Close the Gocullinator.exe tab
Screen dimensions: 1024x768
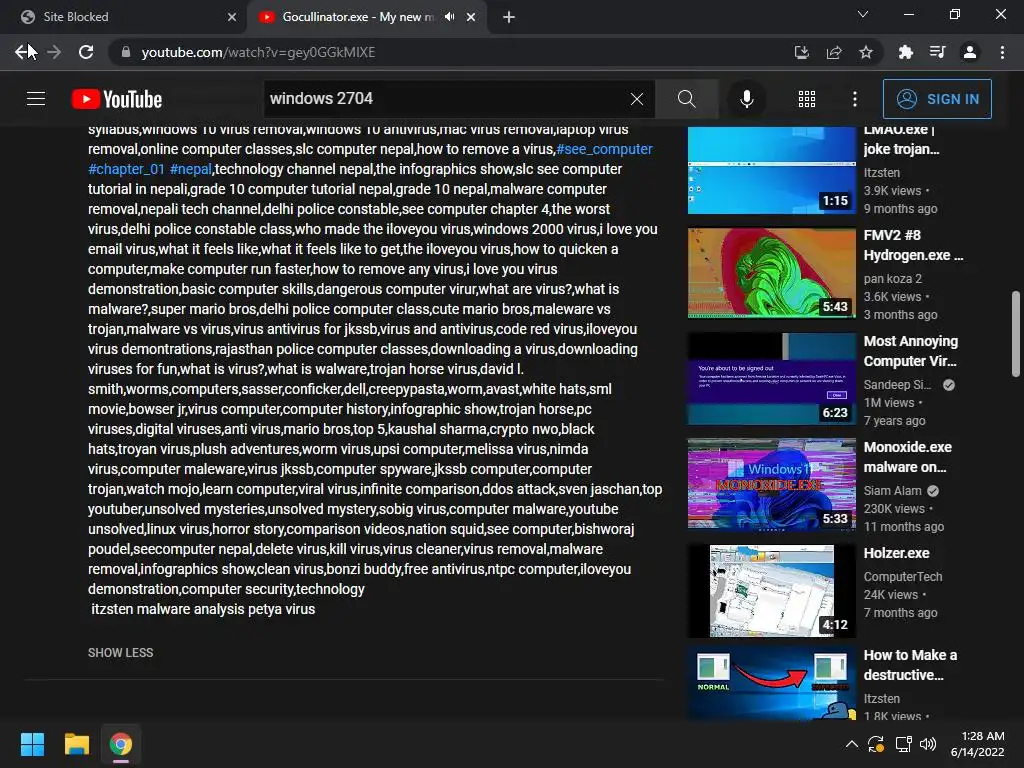[471, 17]
